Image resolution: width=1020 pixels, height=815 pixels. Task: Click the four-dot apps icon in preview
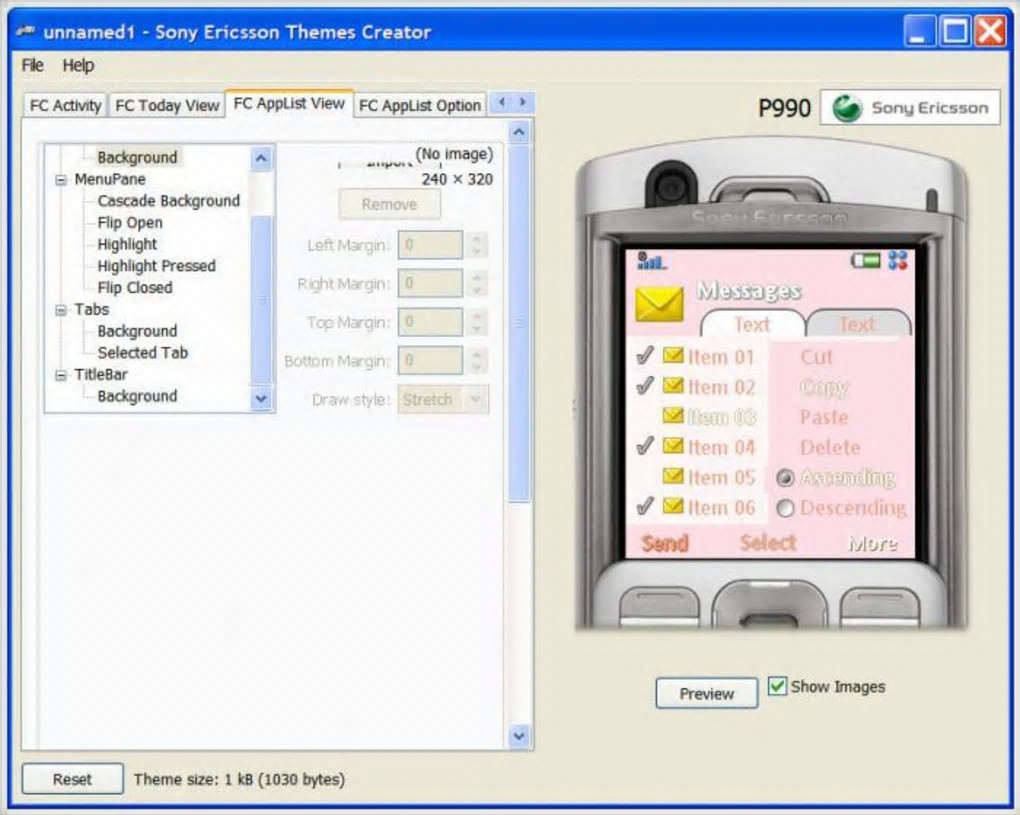898,261
